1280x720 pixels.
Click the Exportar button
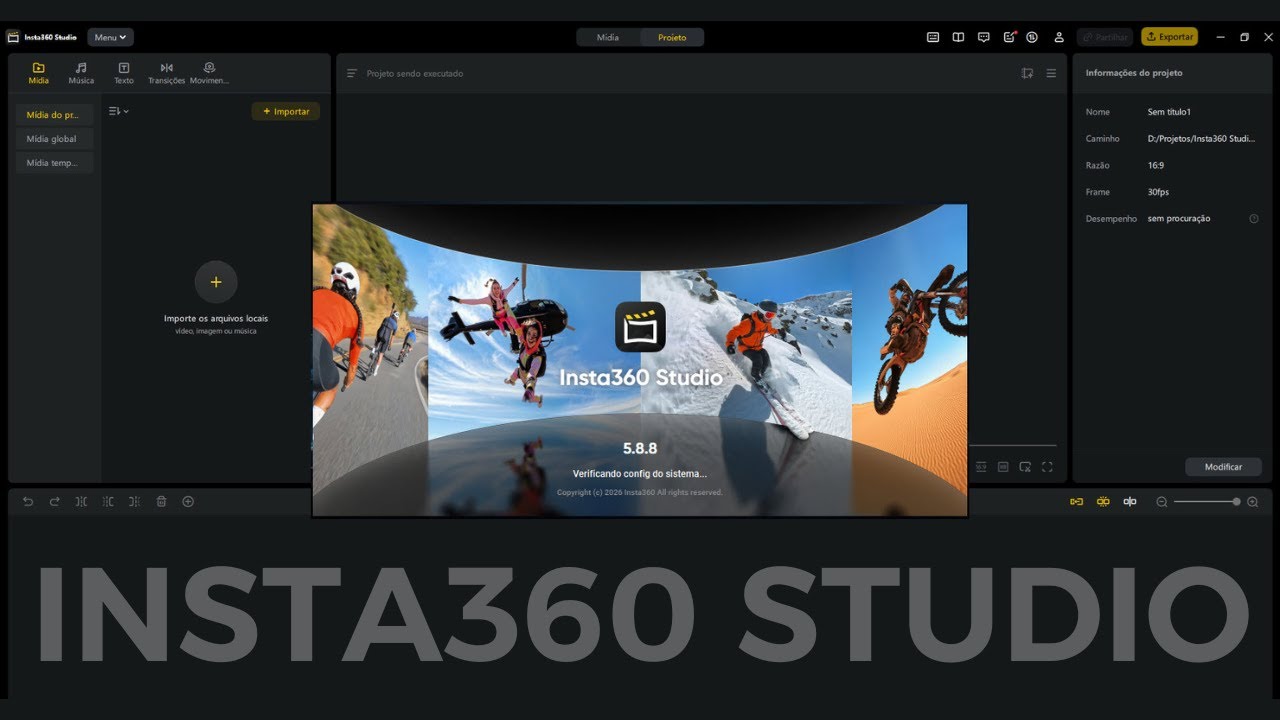pos(1169,37)
